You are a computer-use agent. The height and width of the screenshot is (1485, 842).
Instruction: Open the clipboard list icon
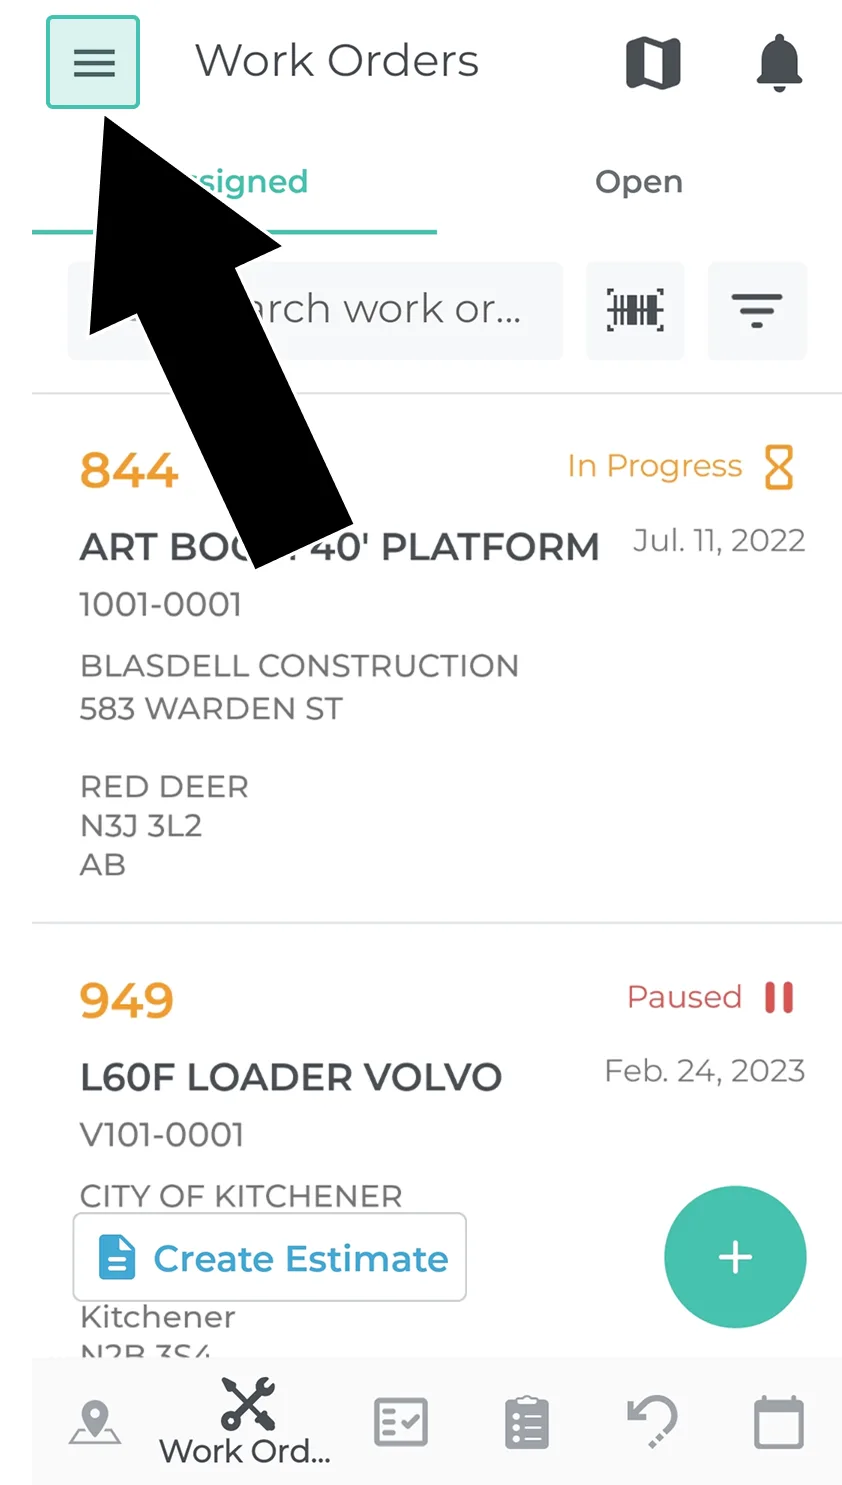click(x=527, y=1422)
